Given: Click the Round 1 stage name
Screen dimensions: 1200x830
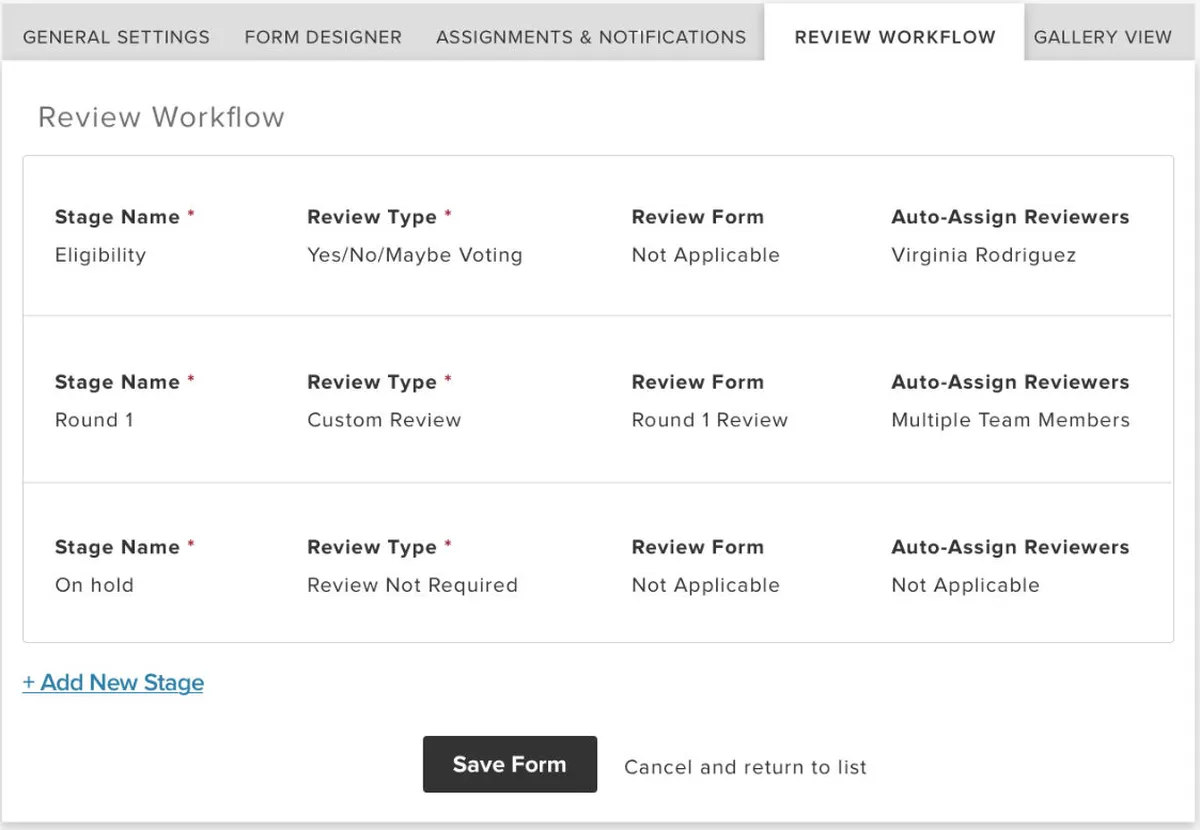Looking at the screenshot, I should [94, 420].
